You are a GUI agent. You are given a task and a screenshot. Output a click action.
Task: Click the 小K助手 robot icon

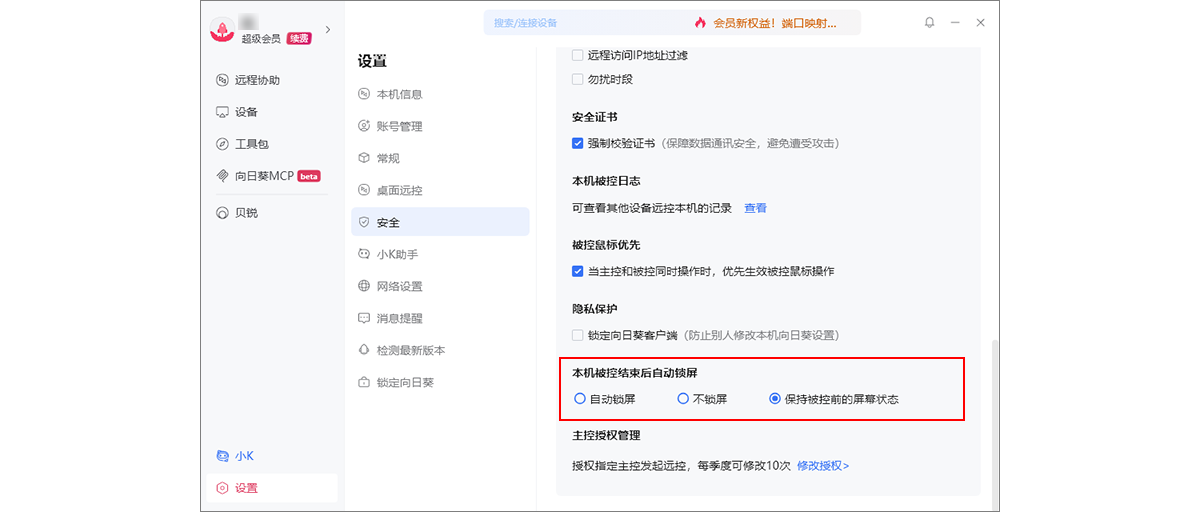click(x=364, y=254)
